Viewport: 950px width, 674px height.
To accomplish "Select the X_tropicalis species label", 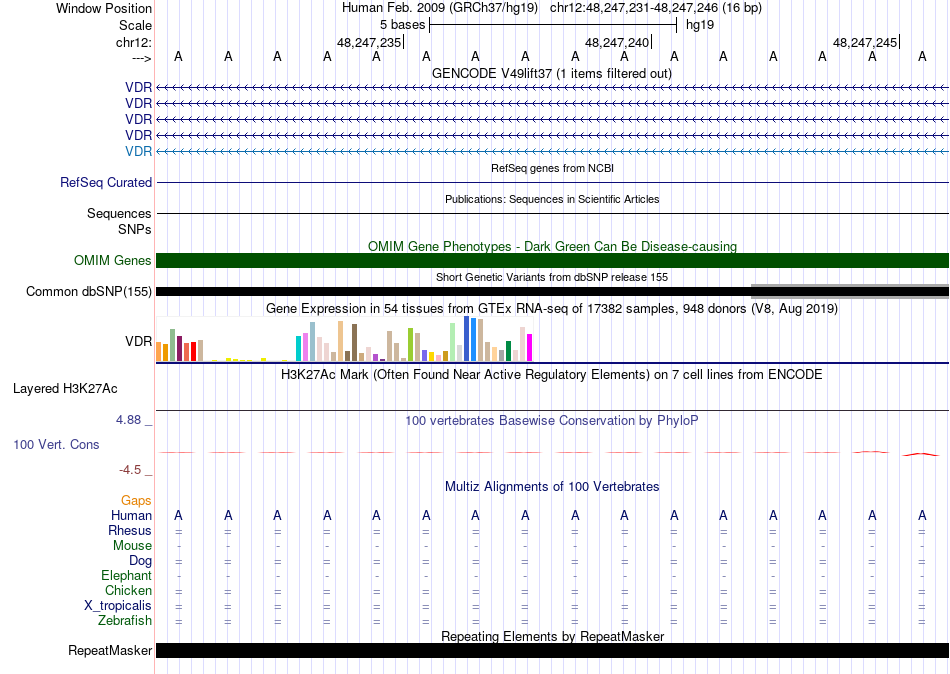I will pyautogui.click(x=118, y=606).
